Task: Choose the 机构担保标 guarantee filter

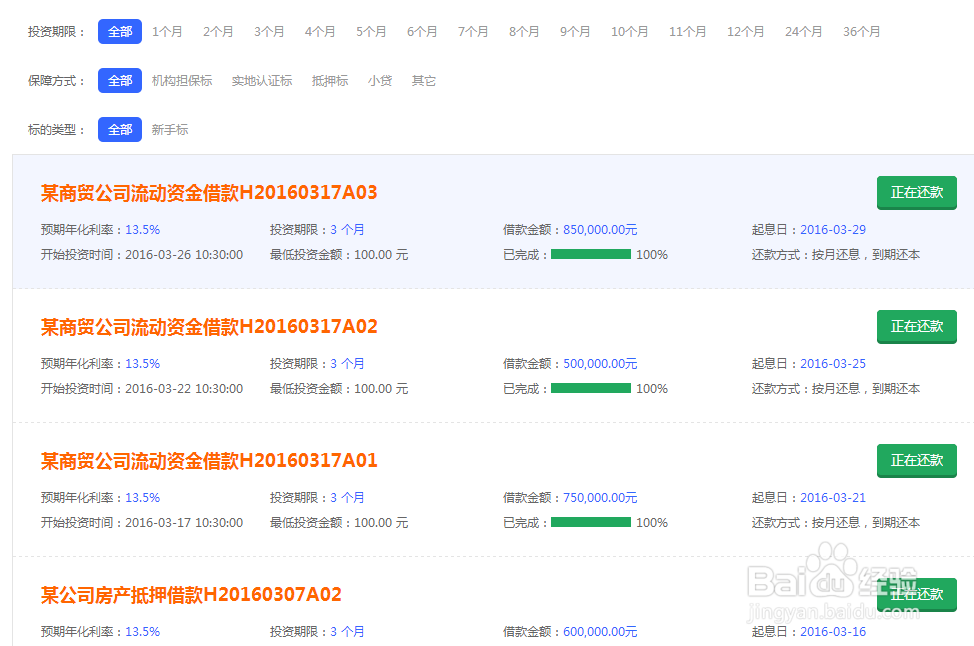Action: (182, 81)
